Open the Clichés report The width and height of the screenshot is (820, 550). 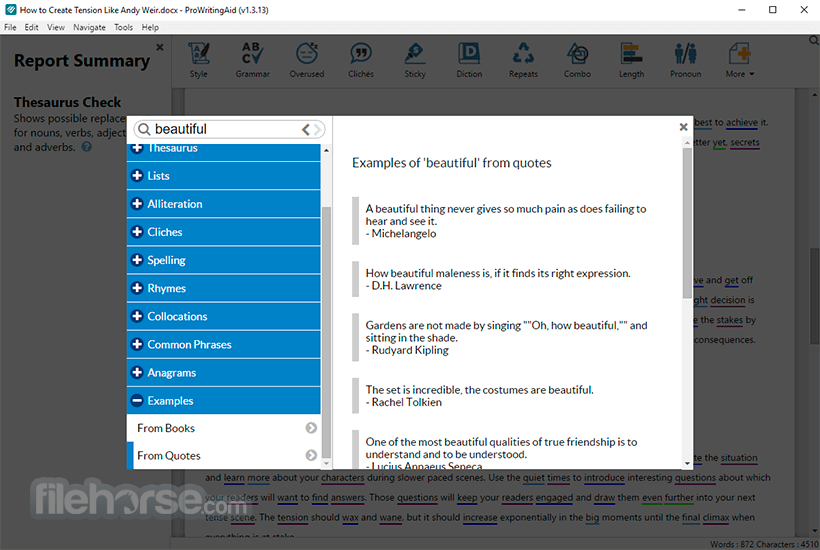pos(361,60)
